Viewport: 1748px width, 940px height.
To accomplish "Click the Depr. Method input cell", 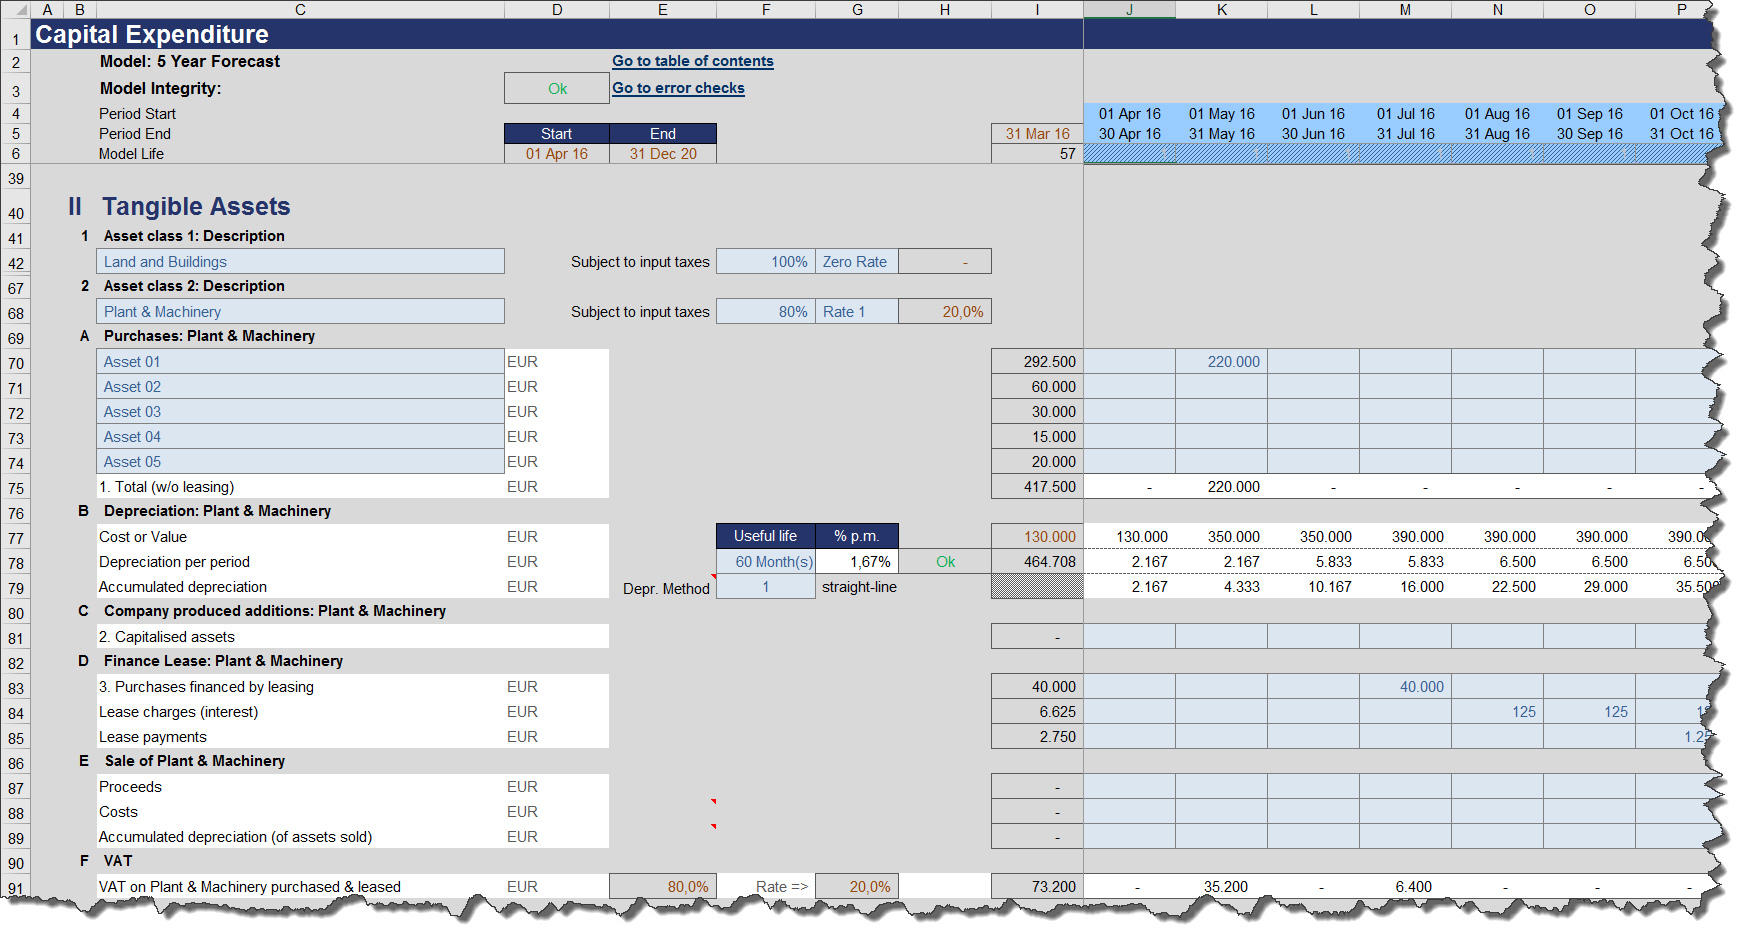I will pos(766,587).
